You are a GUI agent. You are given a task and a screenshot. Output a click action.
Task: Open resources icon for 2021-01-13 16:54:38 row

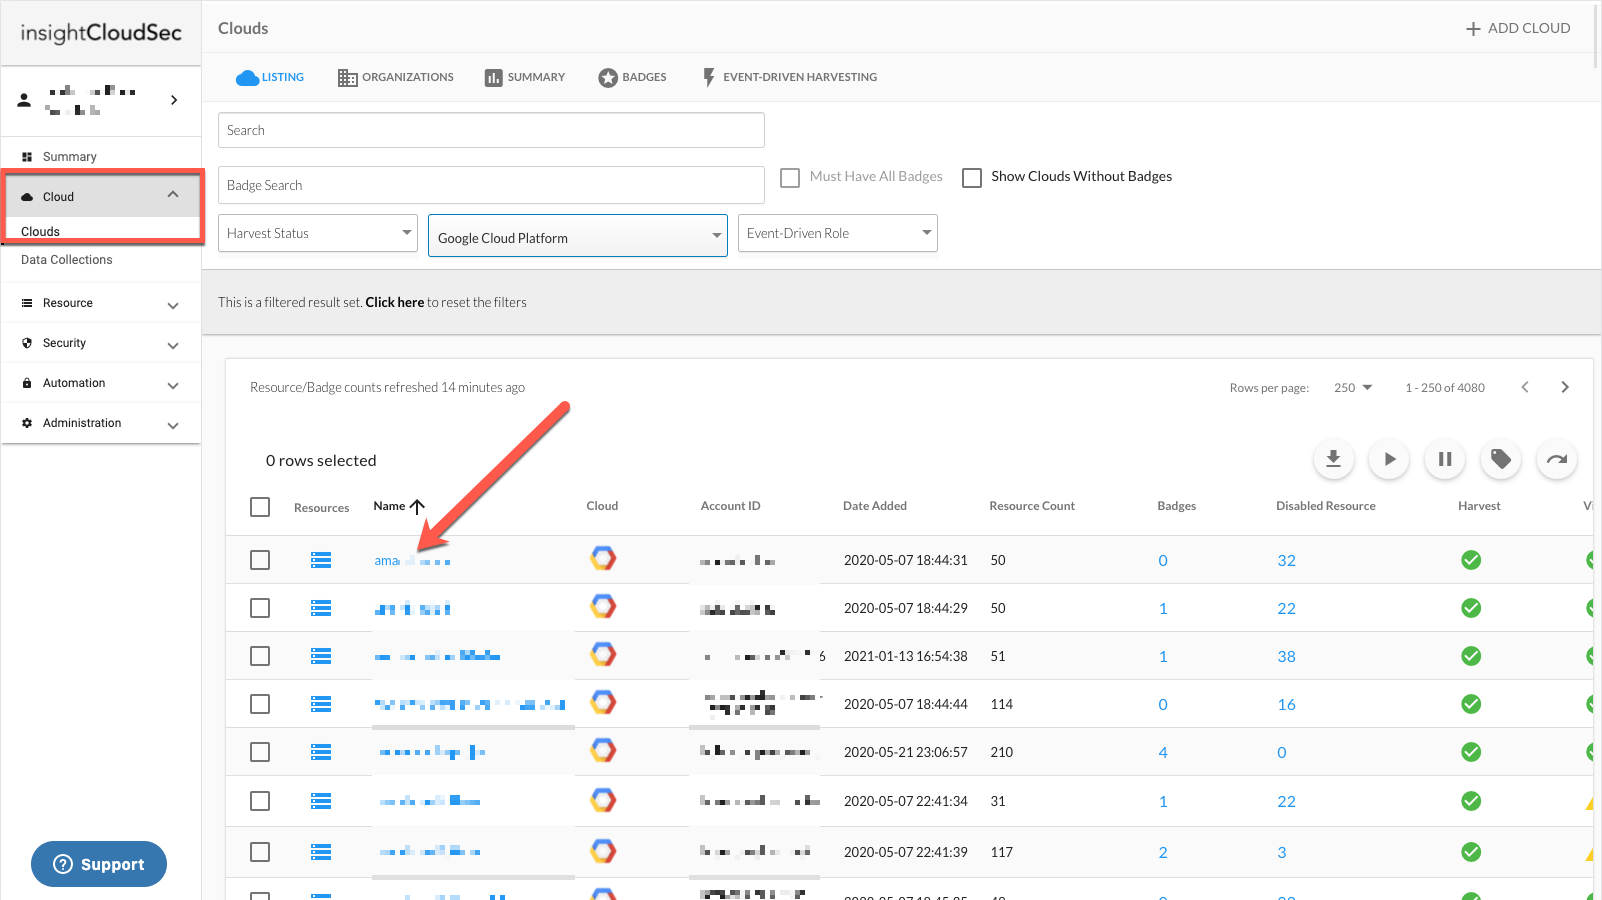(x=321, y=656)
